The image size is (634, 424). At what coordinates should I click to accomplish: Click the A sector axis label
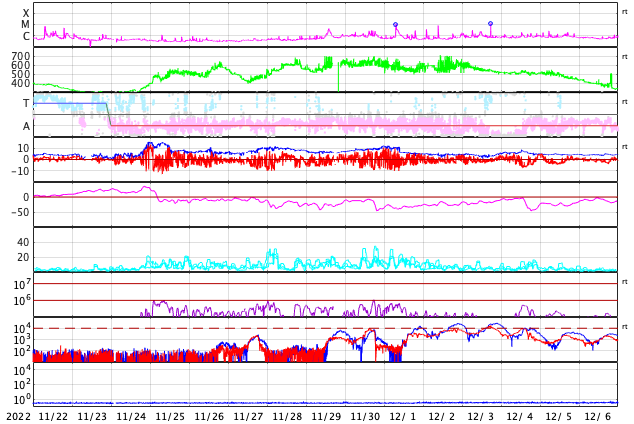26,127
